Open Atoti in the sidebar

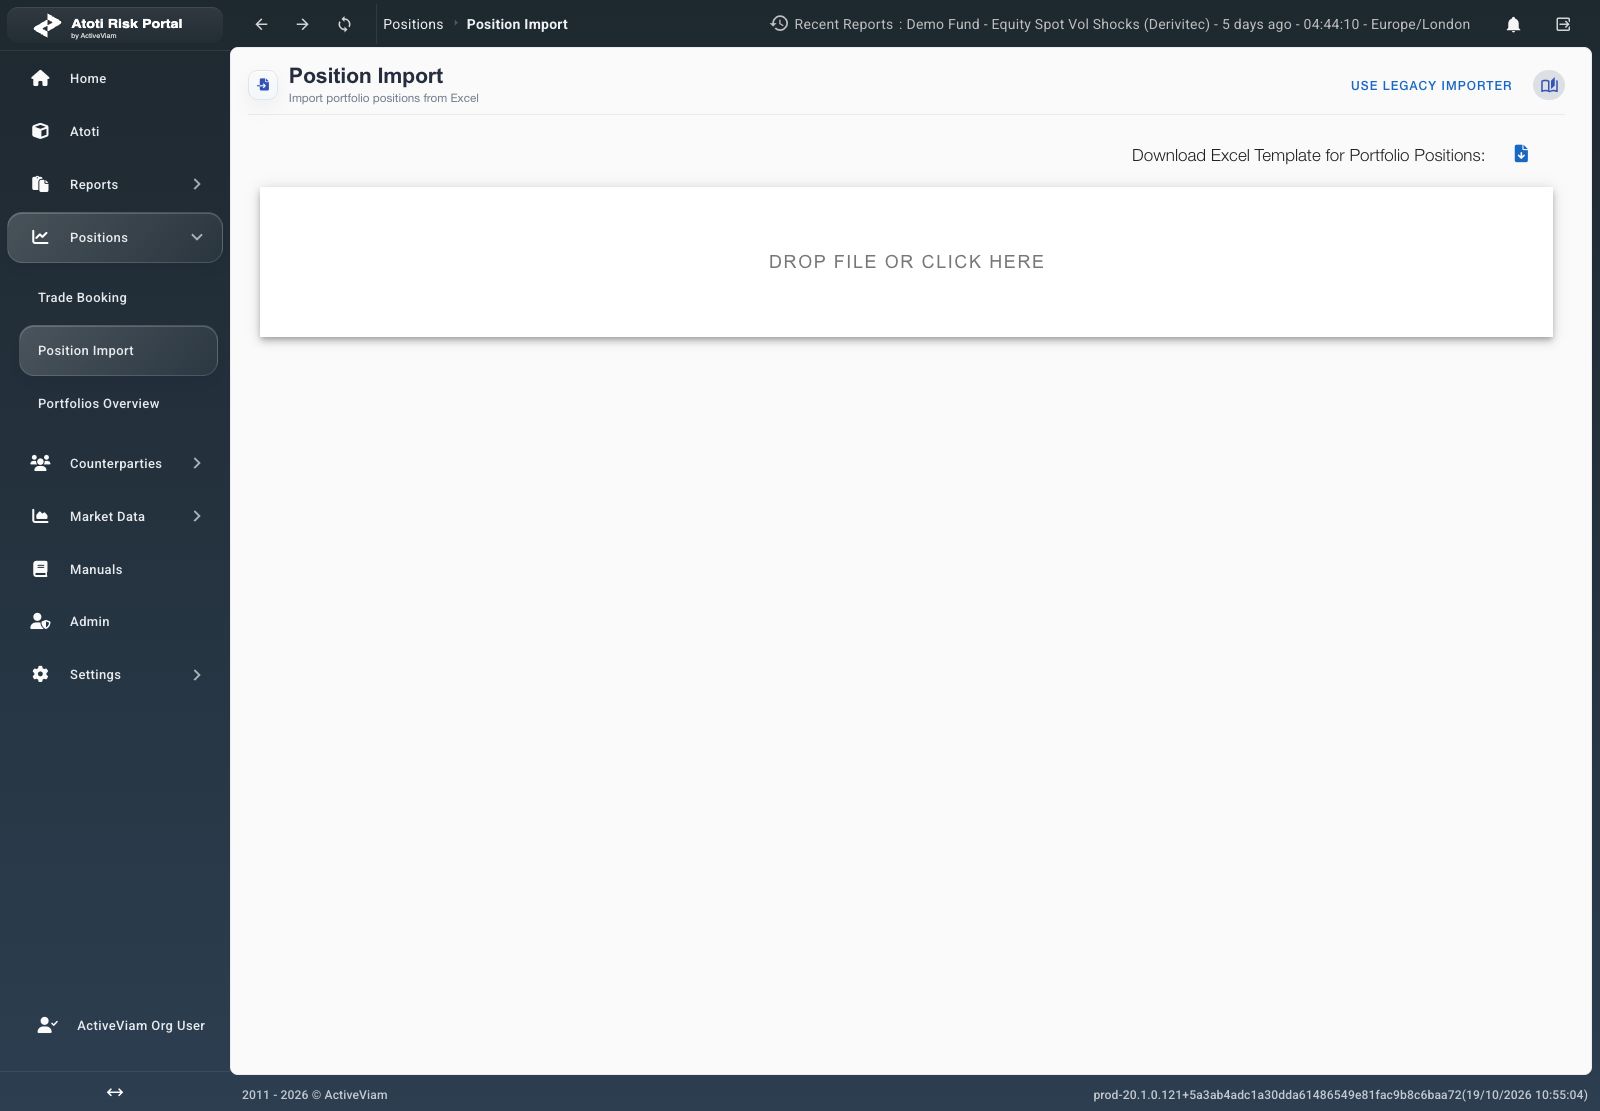click(115, 131)
